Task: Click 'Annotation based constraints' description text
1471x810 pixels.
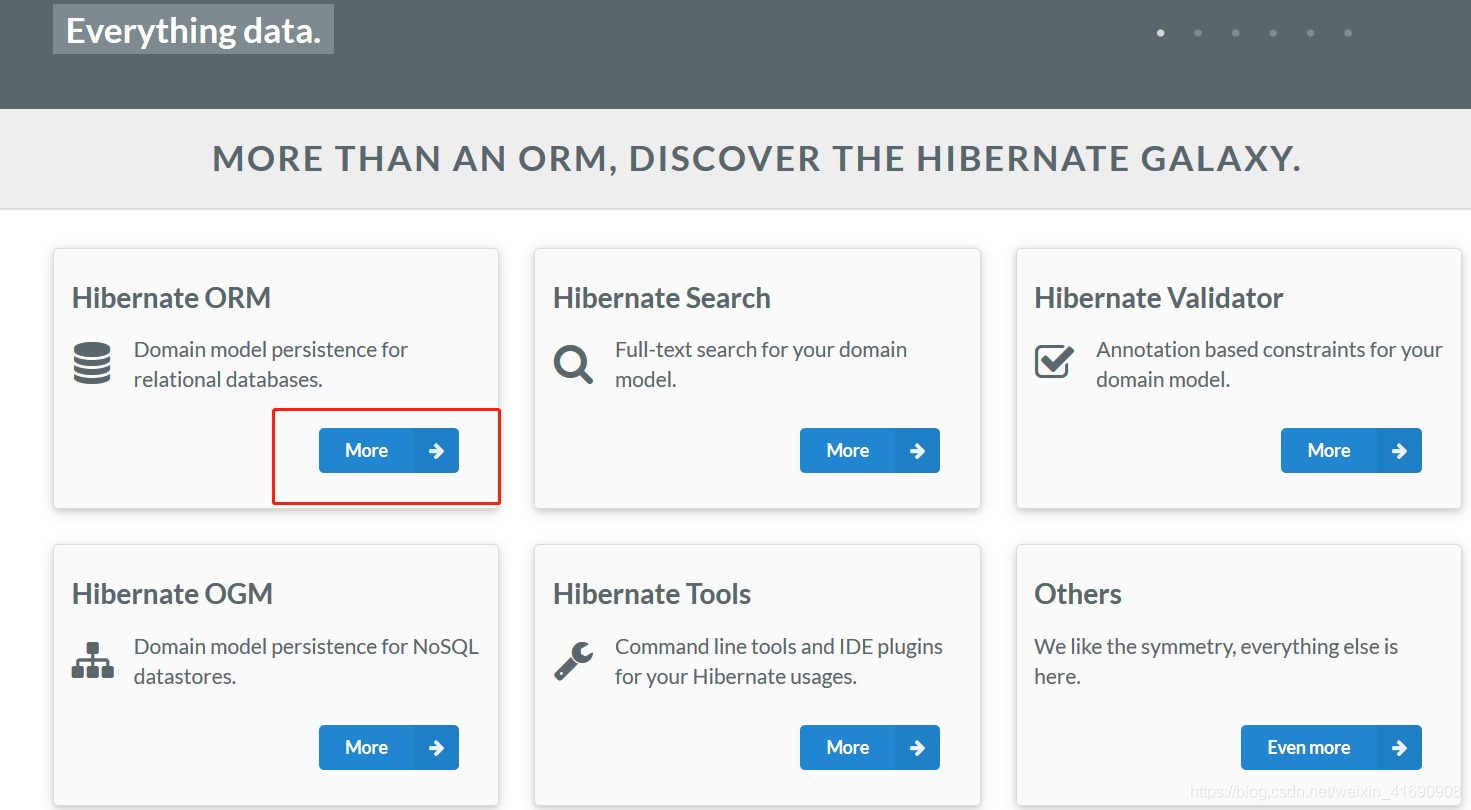Action: pos(1269,365)
